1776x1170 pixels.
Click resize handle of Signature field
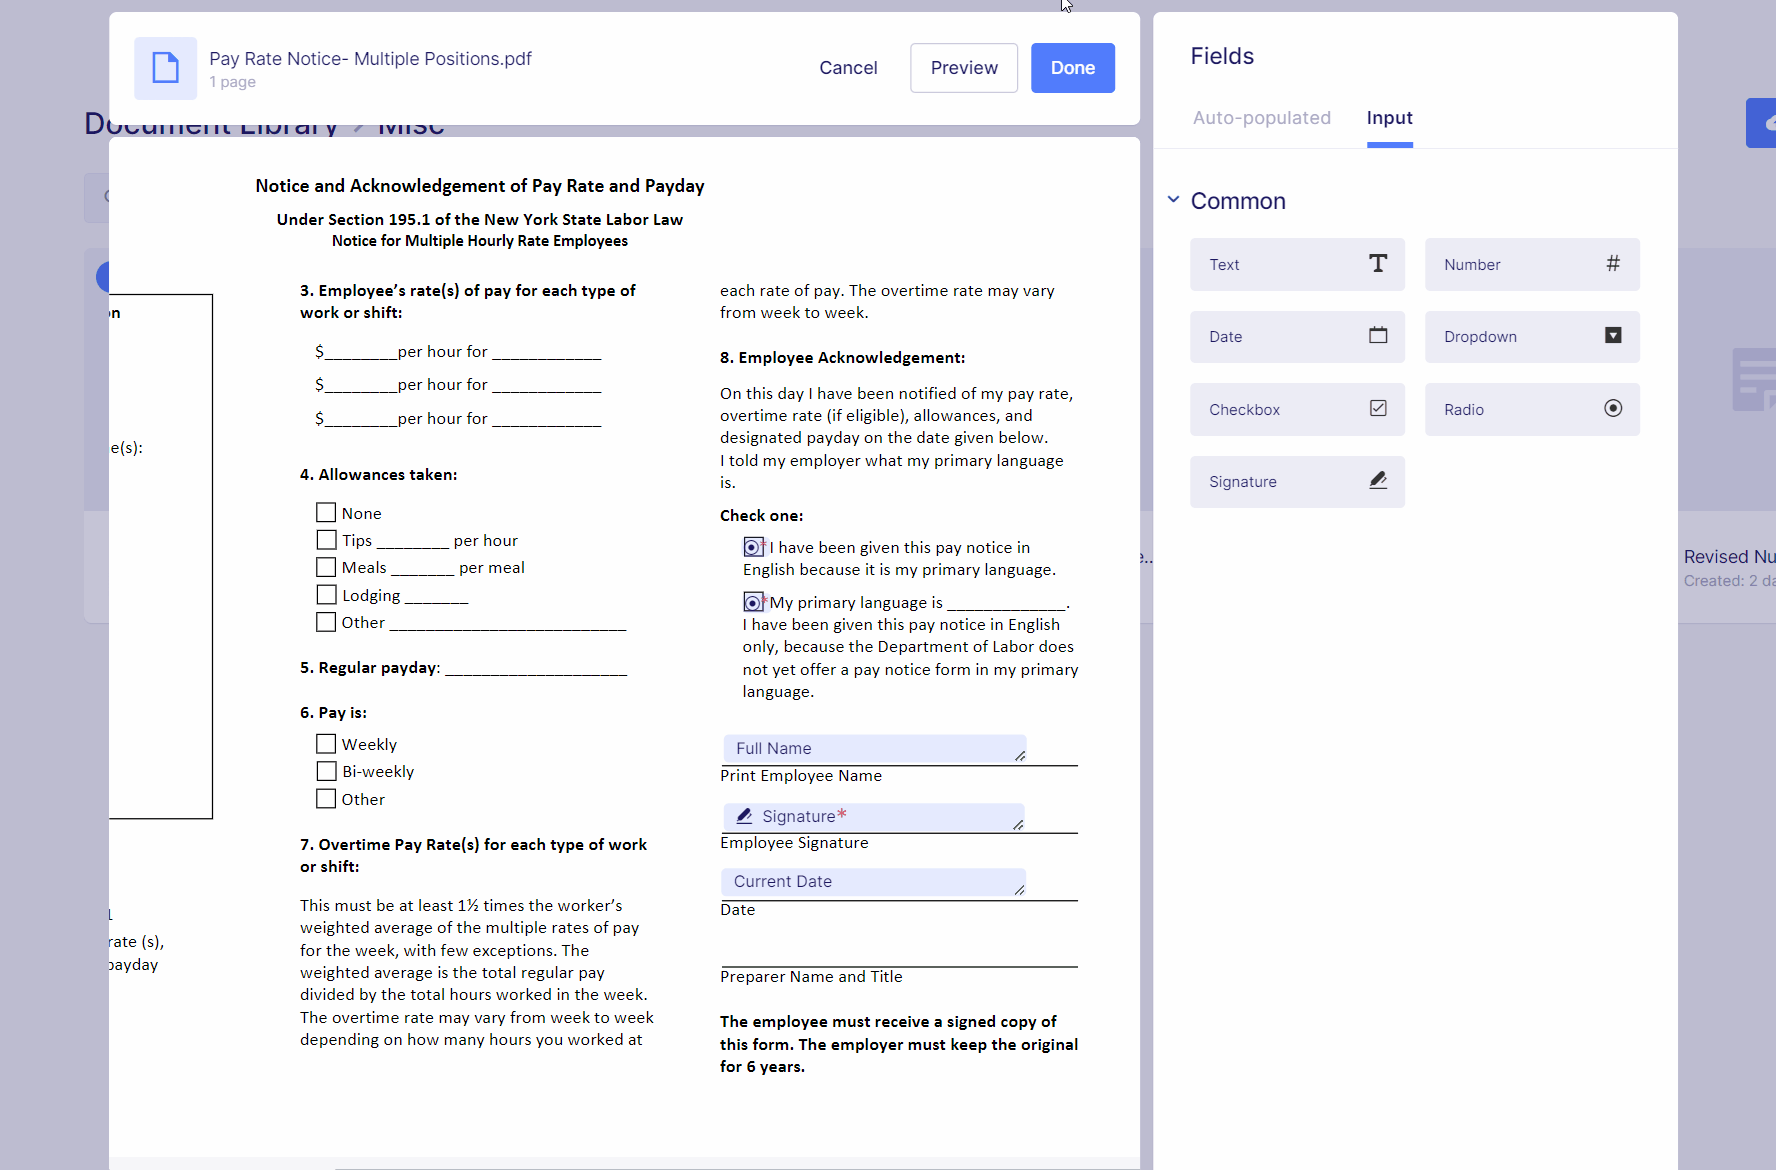pos(1019,824)
